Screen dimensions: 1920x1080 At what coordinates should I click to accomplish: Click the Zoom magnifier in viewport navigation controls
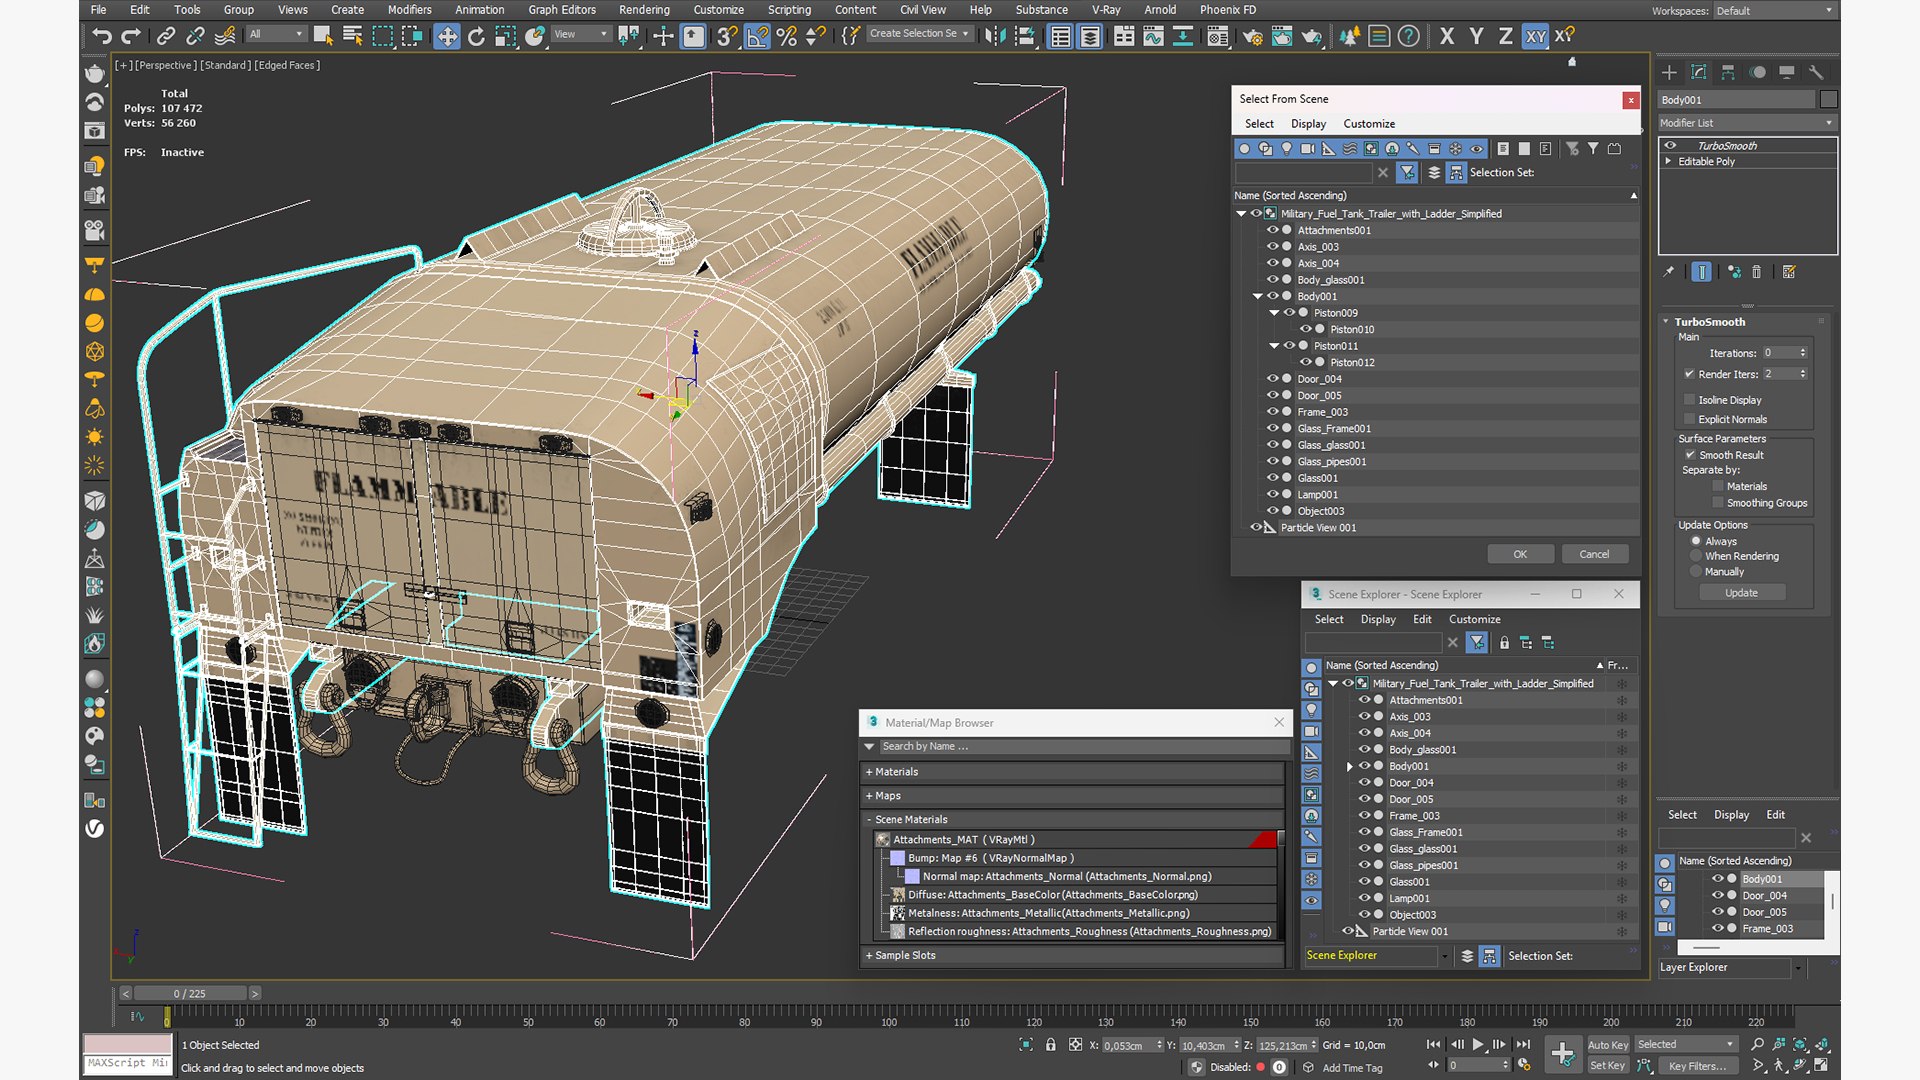(1758, 1044)
